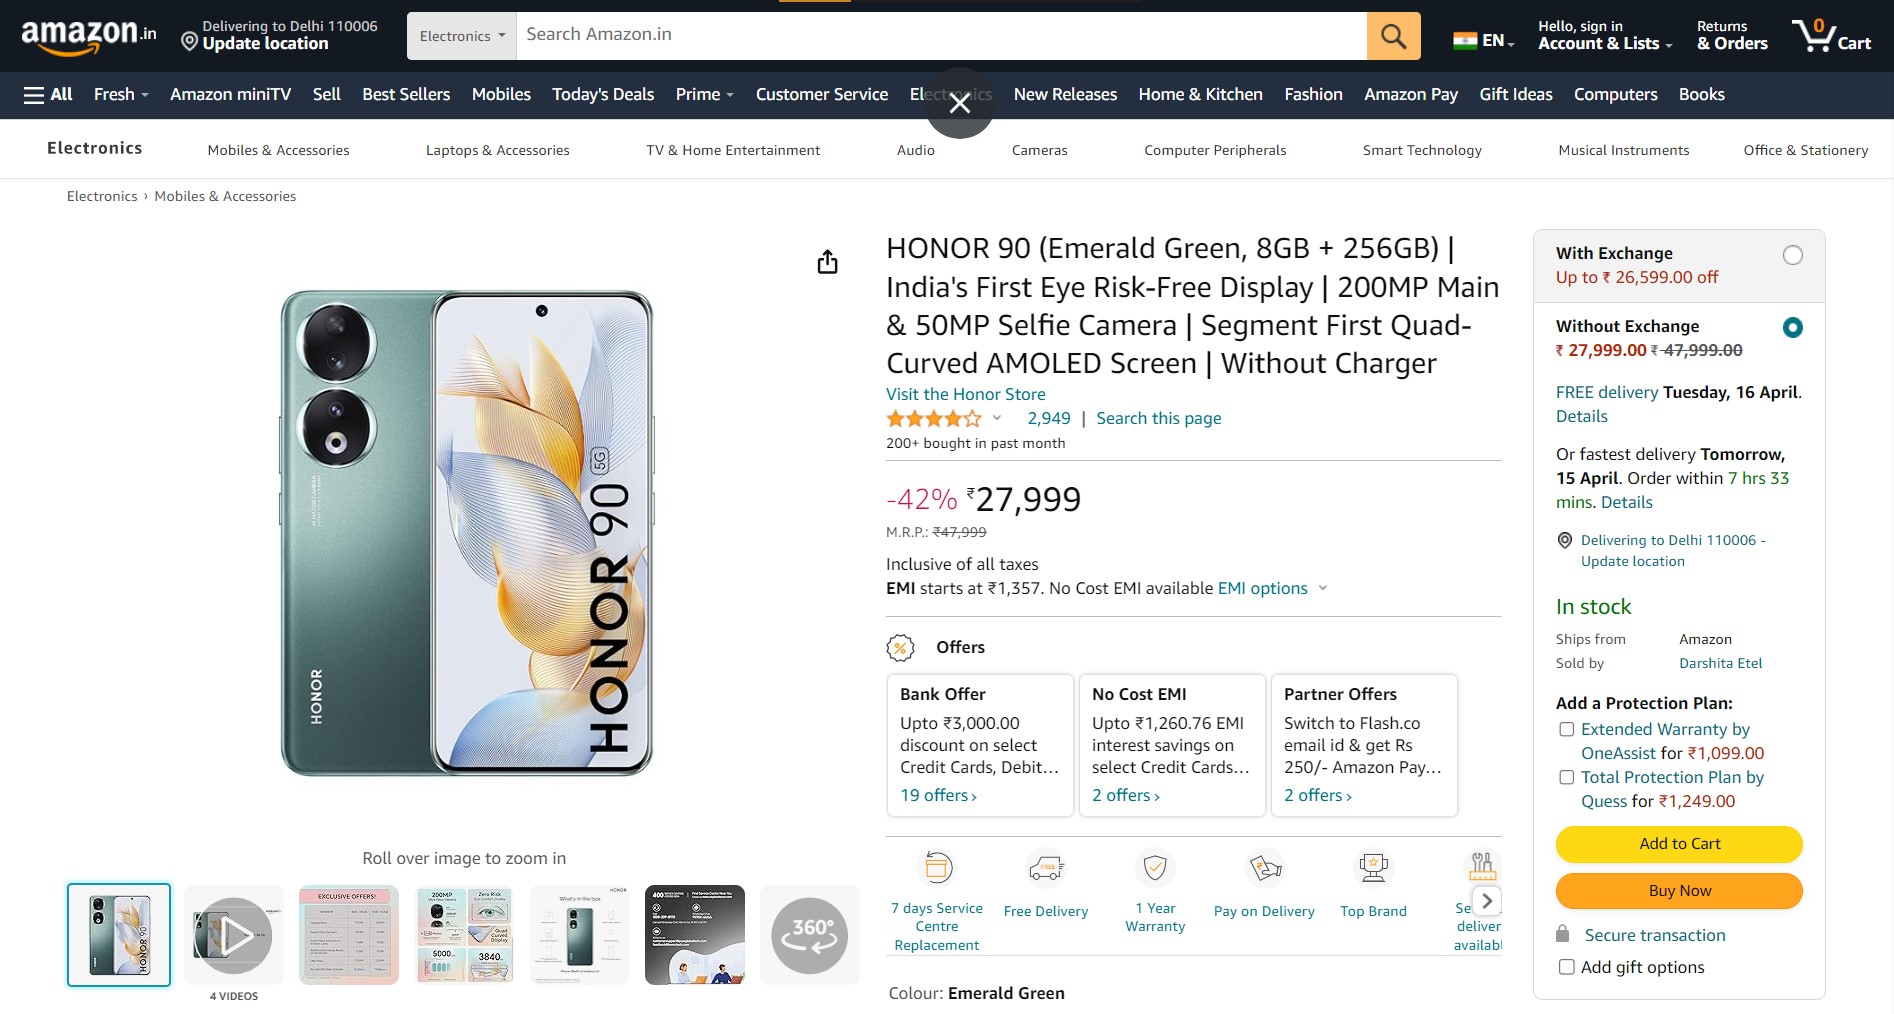Open the 360 degree view thumbnail
The width and height of the screenshot is (1894, 1014).
810,934
